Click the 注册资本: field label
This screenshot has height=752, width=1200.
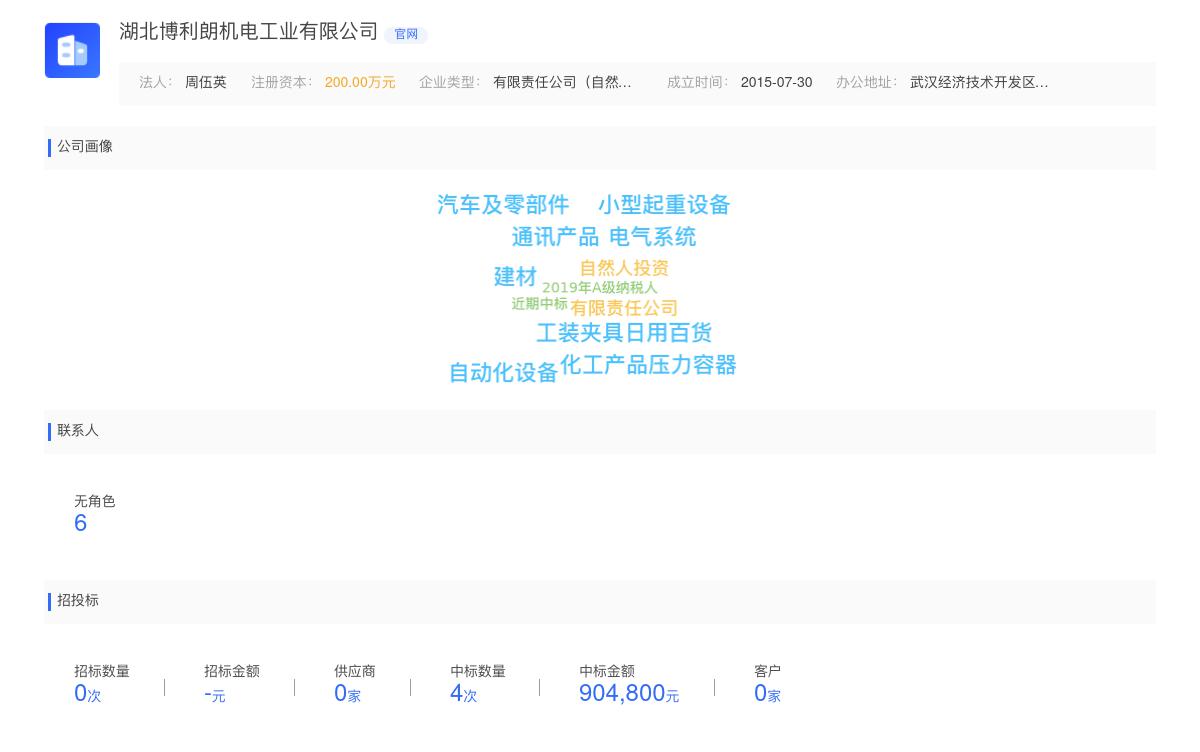coord(282,83)
